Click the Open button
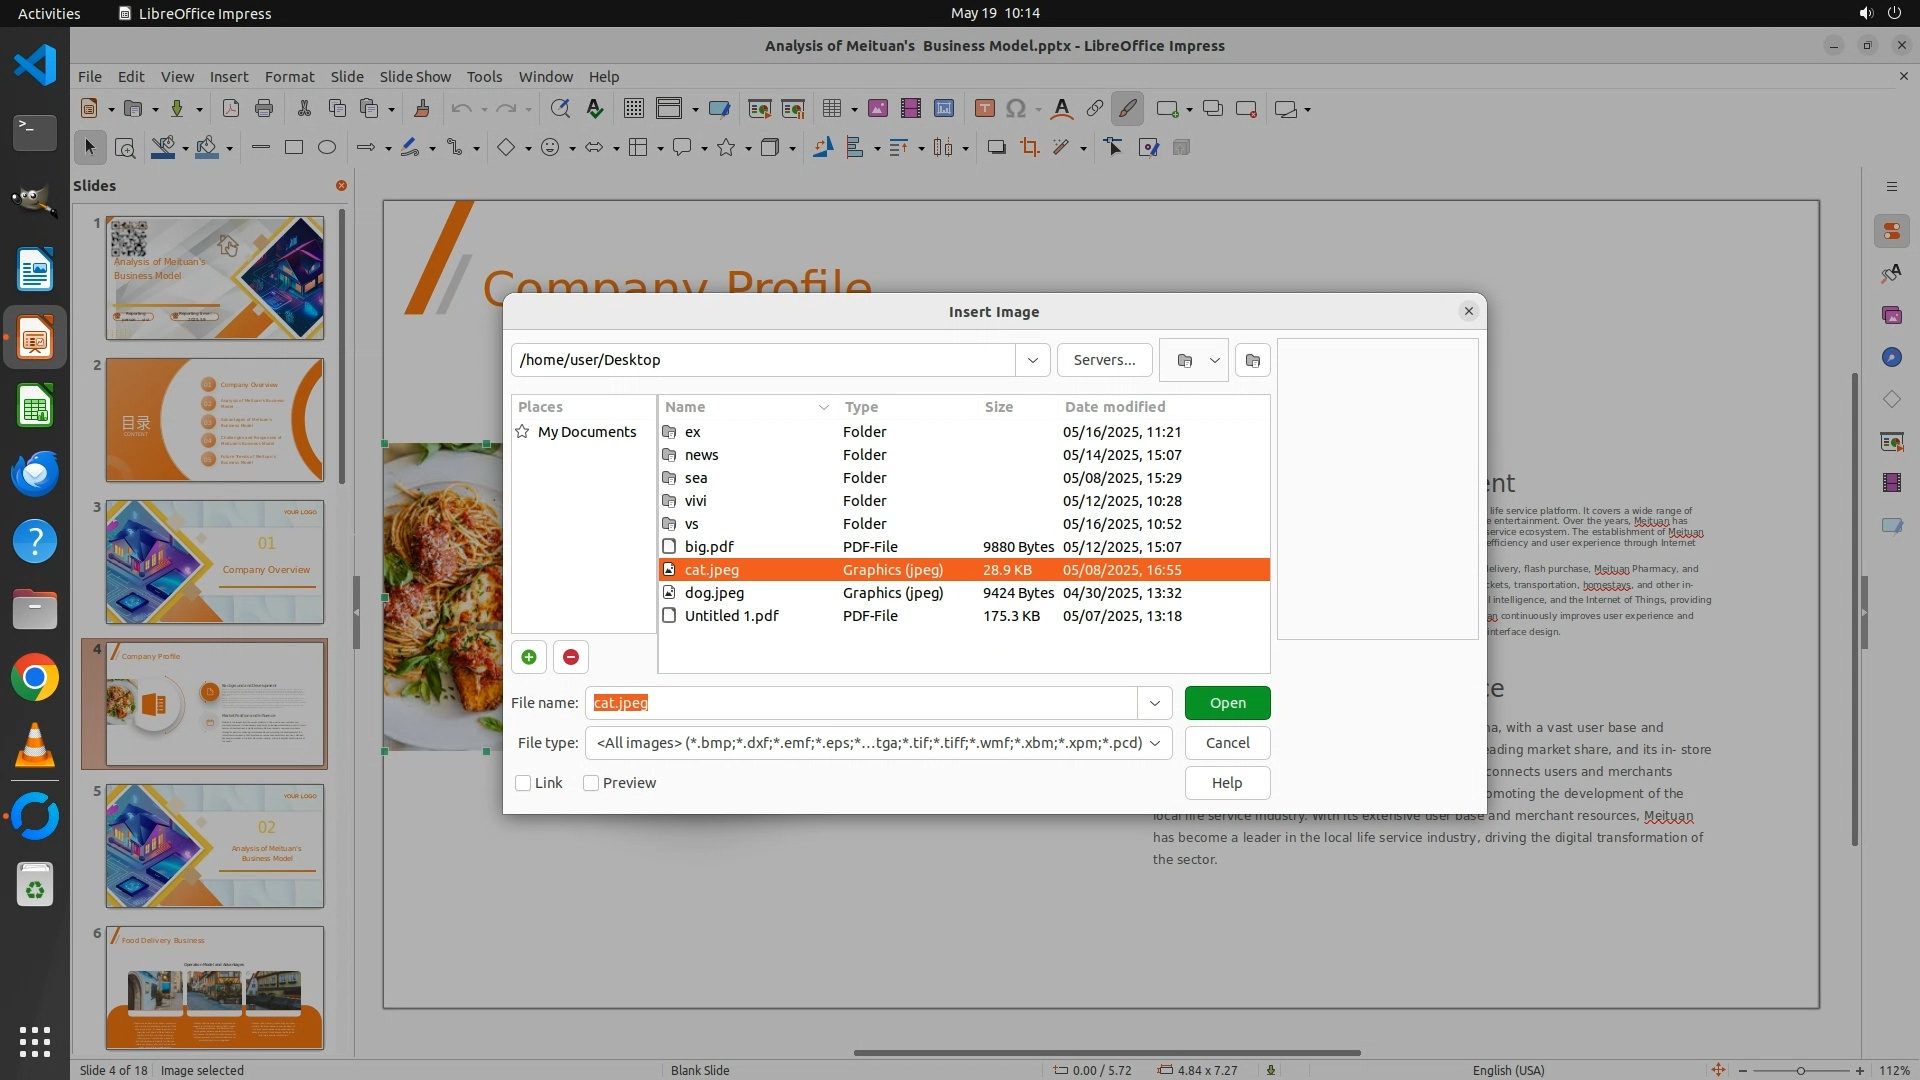The height and width of the screenshot is (1080, 1920). pyautogui.click(x=1227, y=703)
